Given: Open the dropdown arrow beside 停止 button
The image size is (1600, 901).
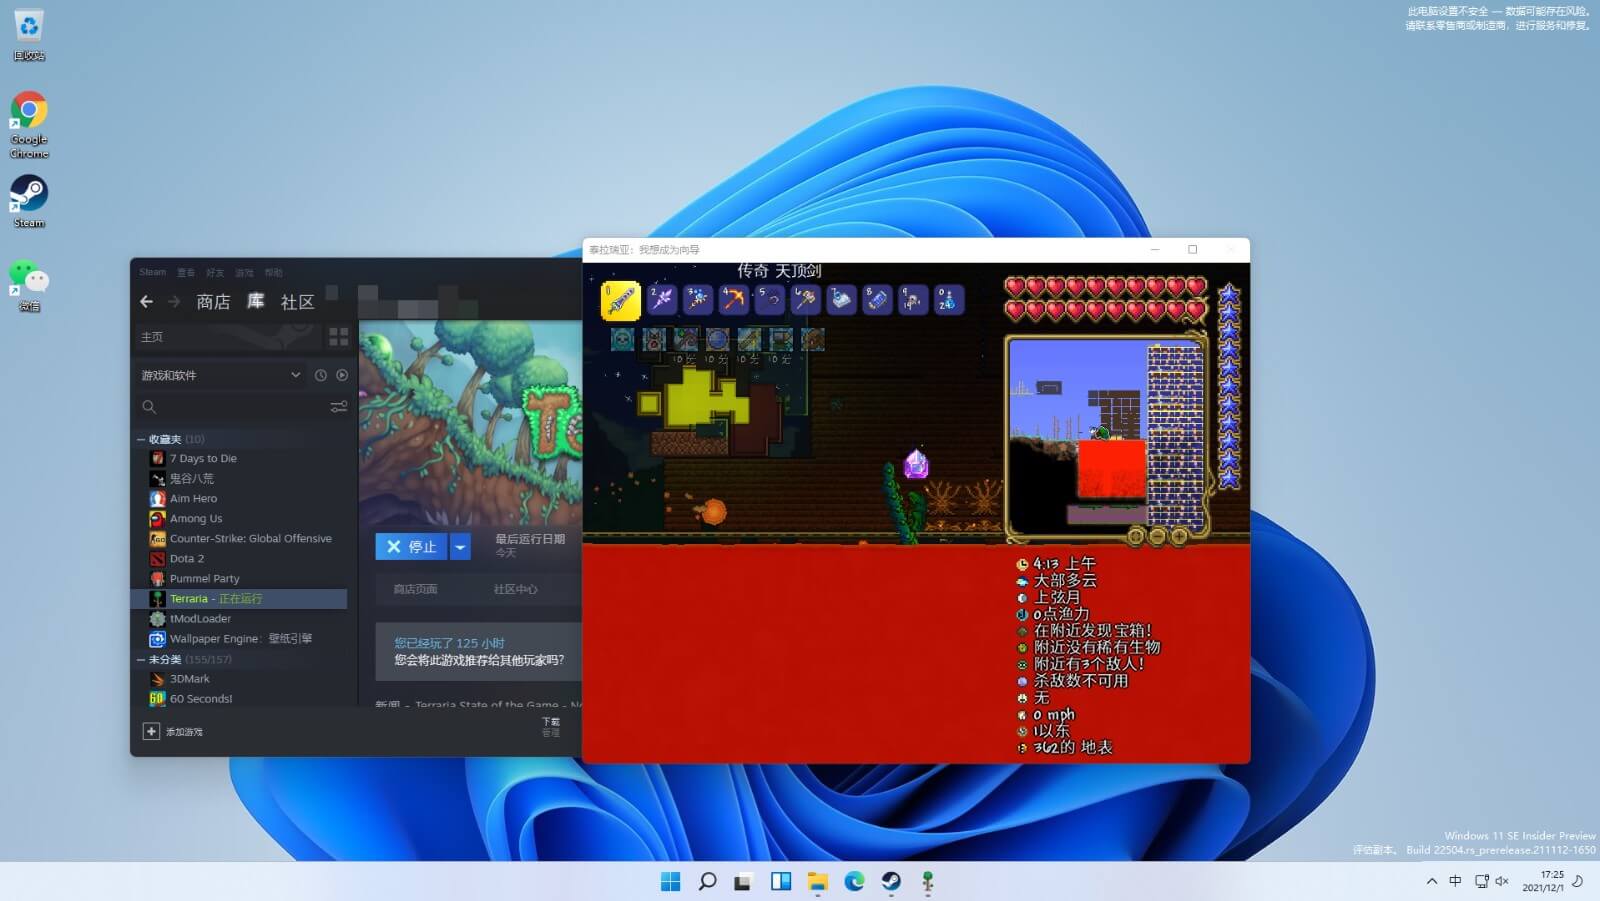Looking at the screenshot, I should (x=460, y=546).
